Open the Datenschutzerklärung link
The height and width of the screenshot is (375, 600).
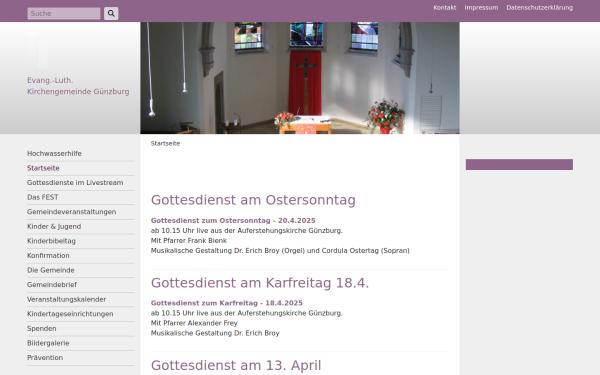tap(539, 8)
